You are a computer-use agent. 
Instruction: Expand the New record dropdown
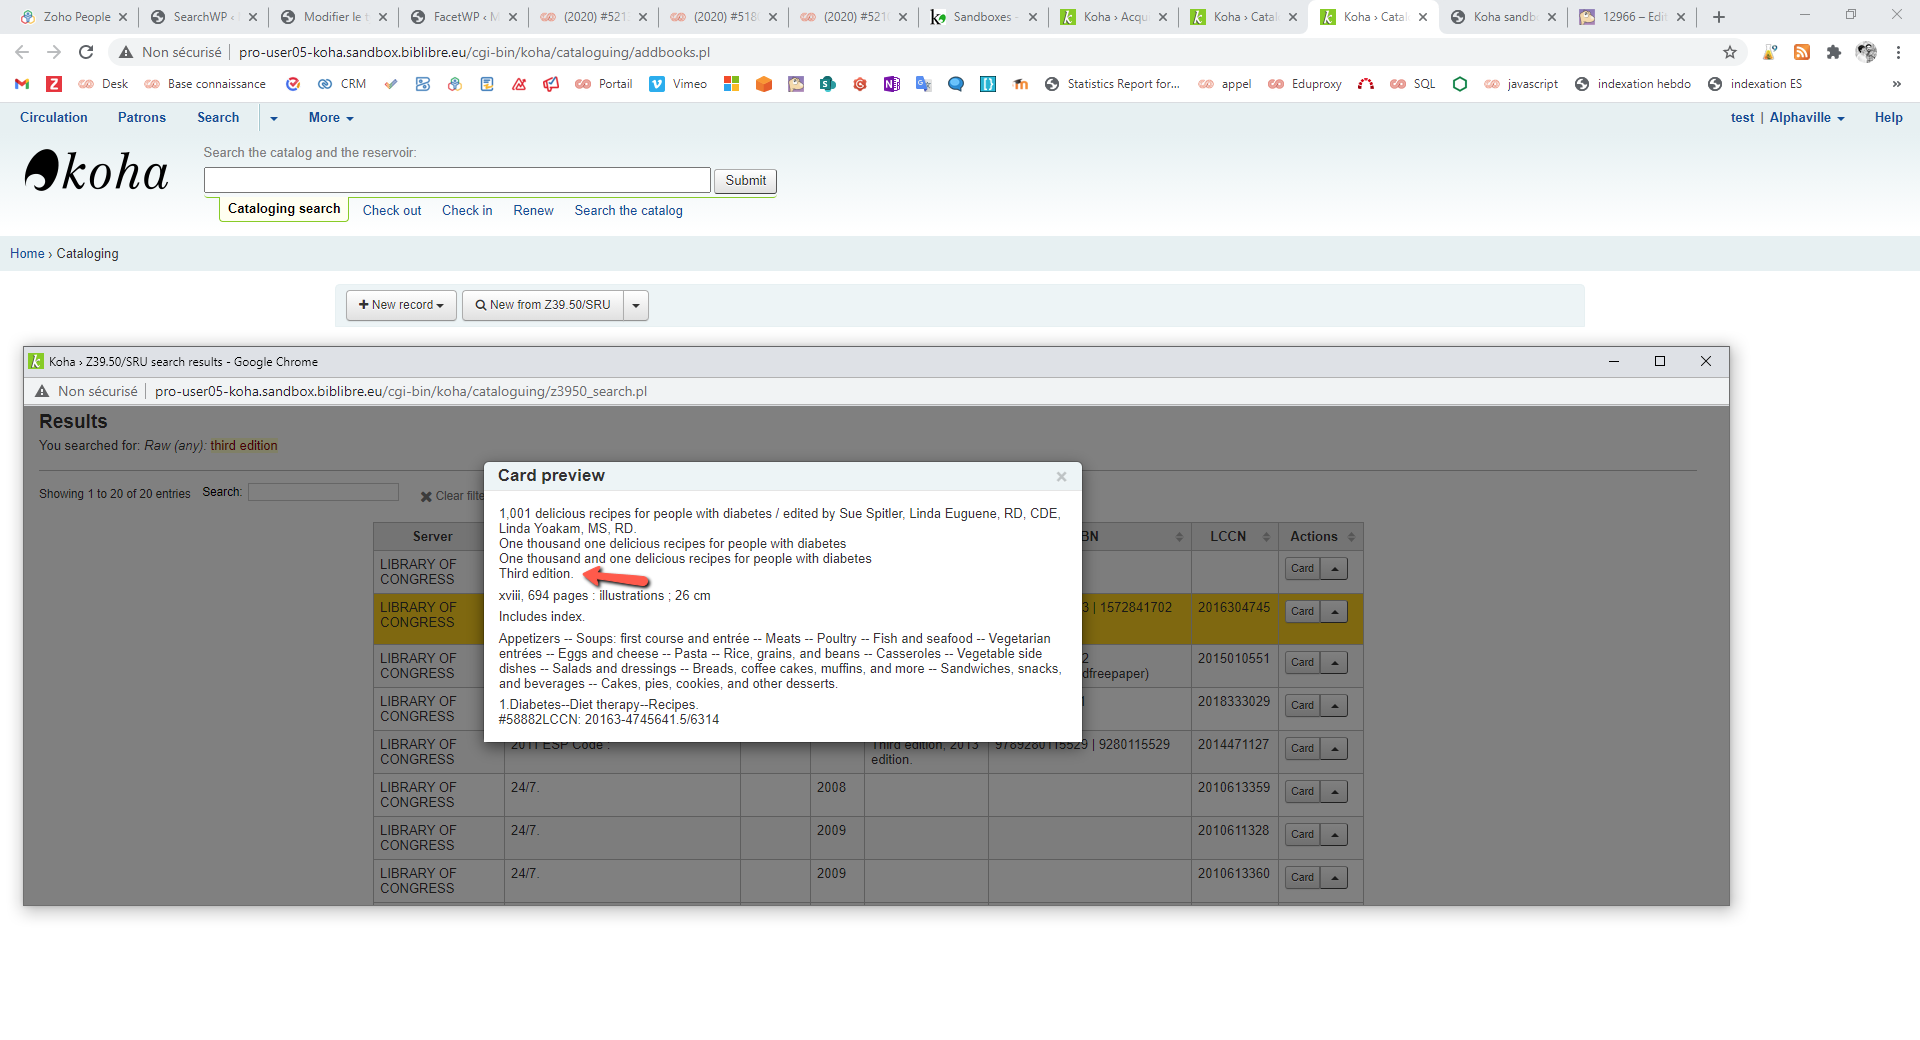pyautogui.click(x=401, y=305)
